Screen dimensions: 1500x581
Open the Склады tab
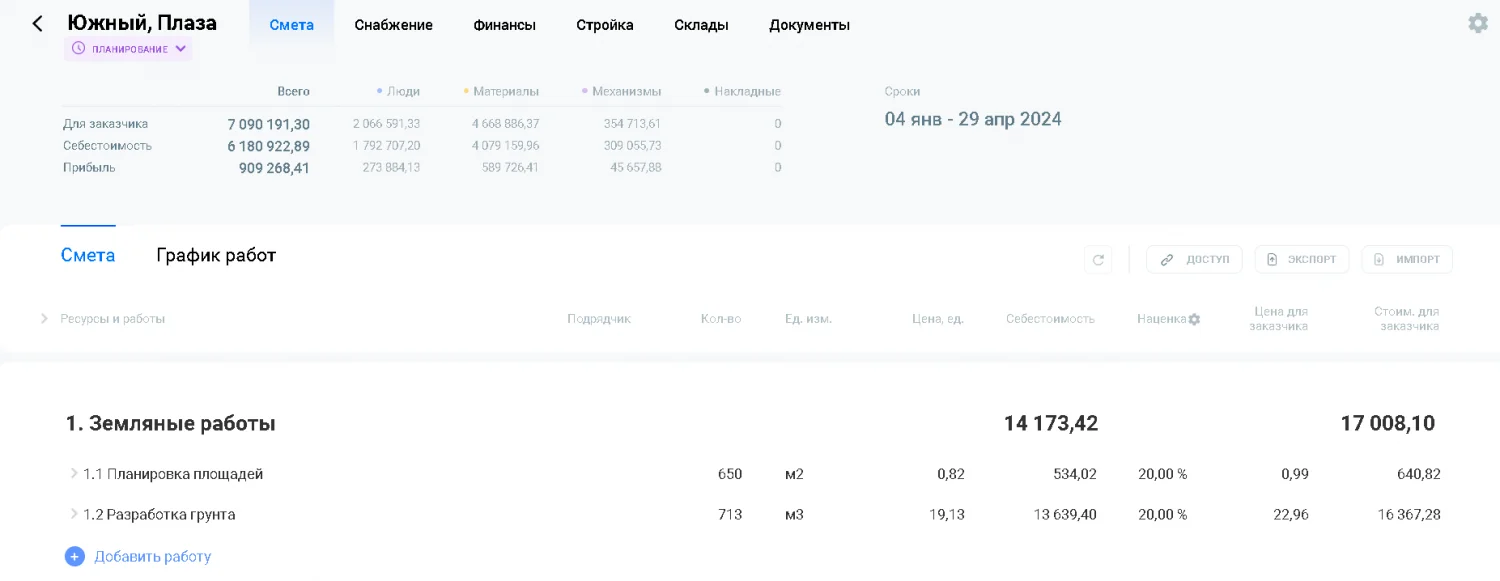(x=701, y=25)
